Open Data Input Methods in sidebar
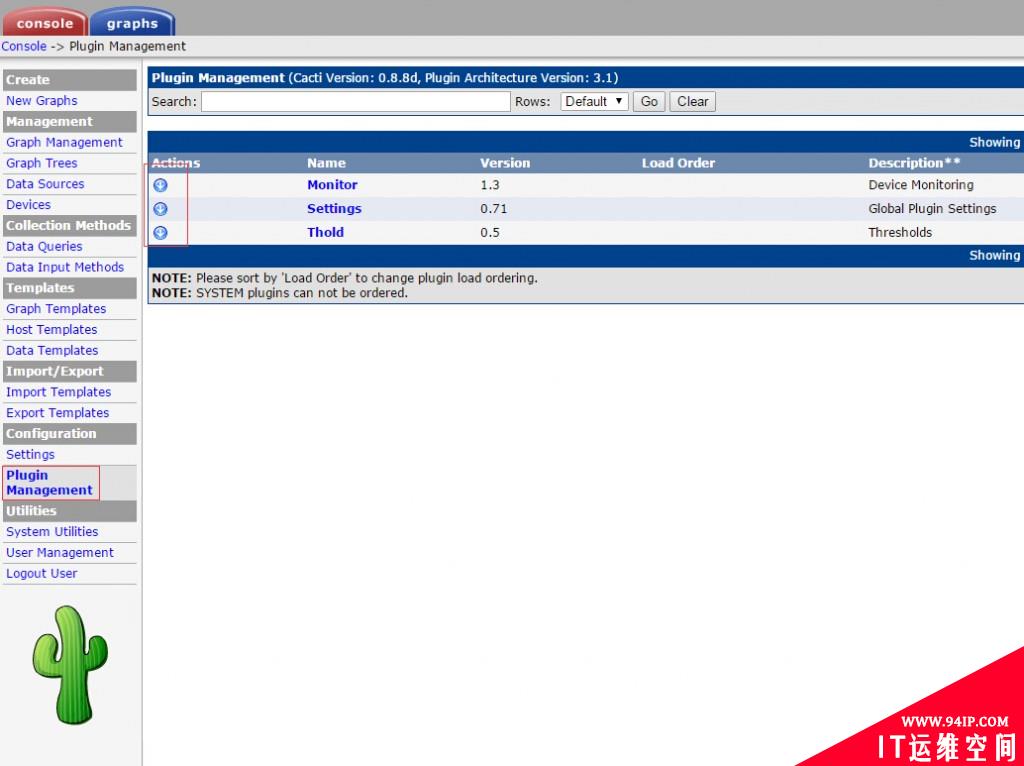This screenshot has width=1024, height=766. pyautogui.click(x=65, y=267)
